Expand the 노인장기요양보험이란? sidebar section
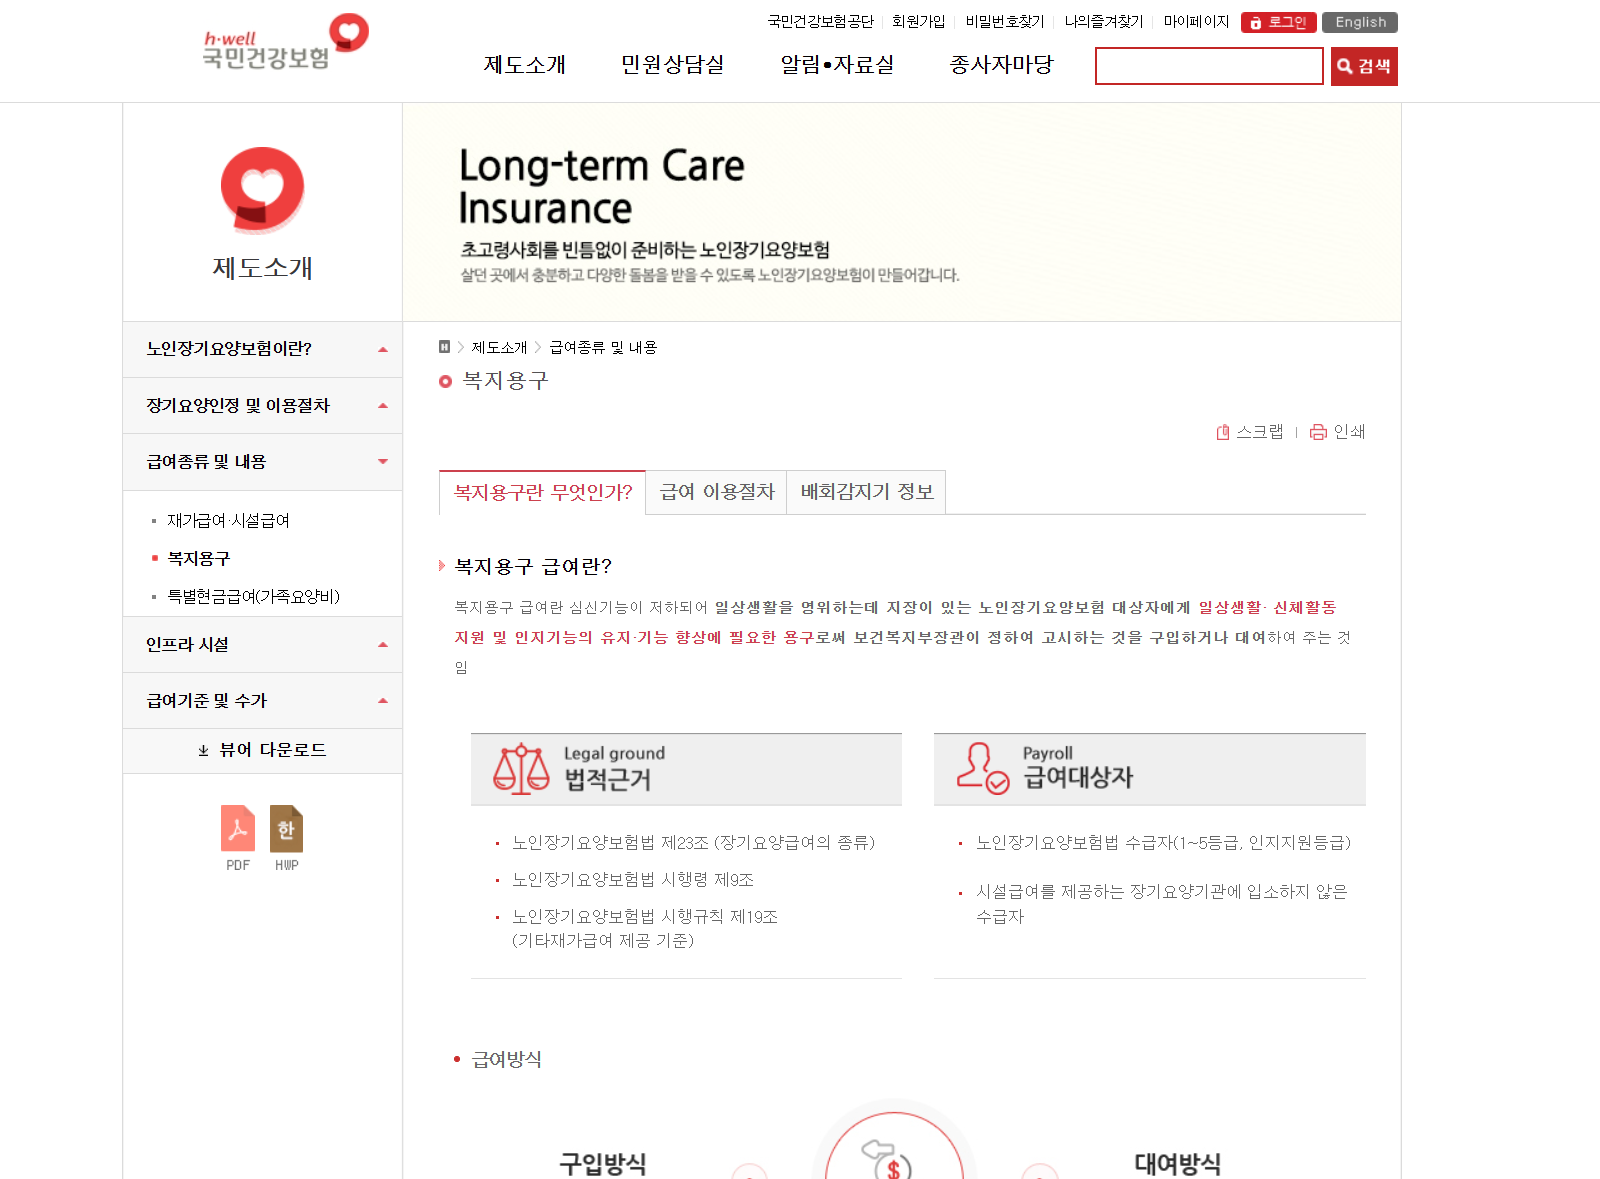1600x1179 pixels. [x=262, y=349]
